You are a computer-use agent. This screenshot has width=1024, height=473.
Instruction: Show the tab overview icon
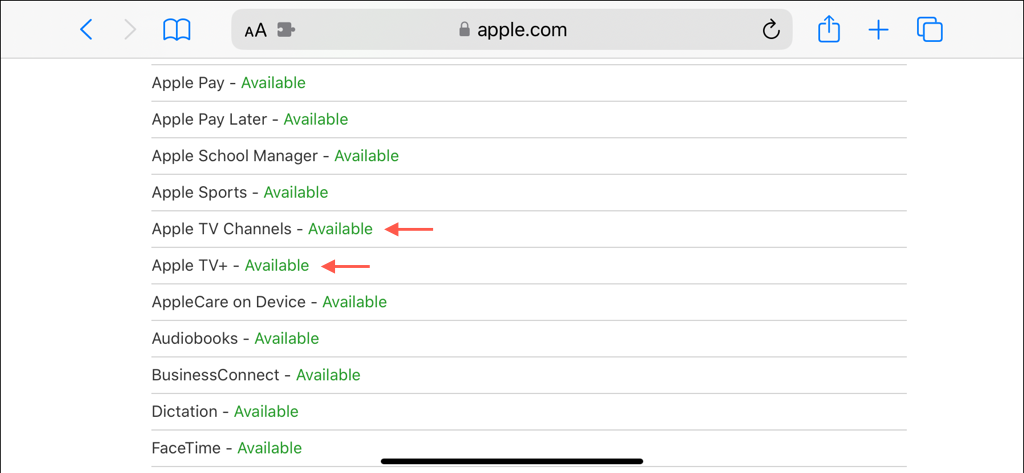930,30
